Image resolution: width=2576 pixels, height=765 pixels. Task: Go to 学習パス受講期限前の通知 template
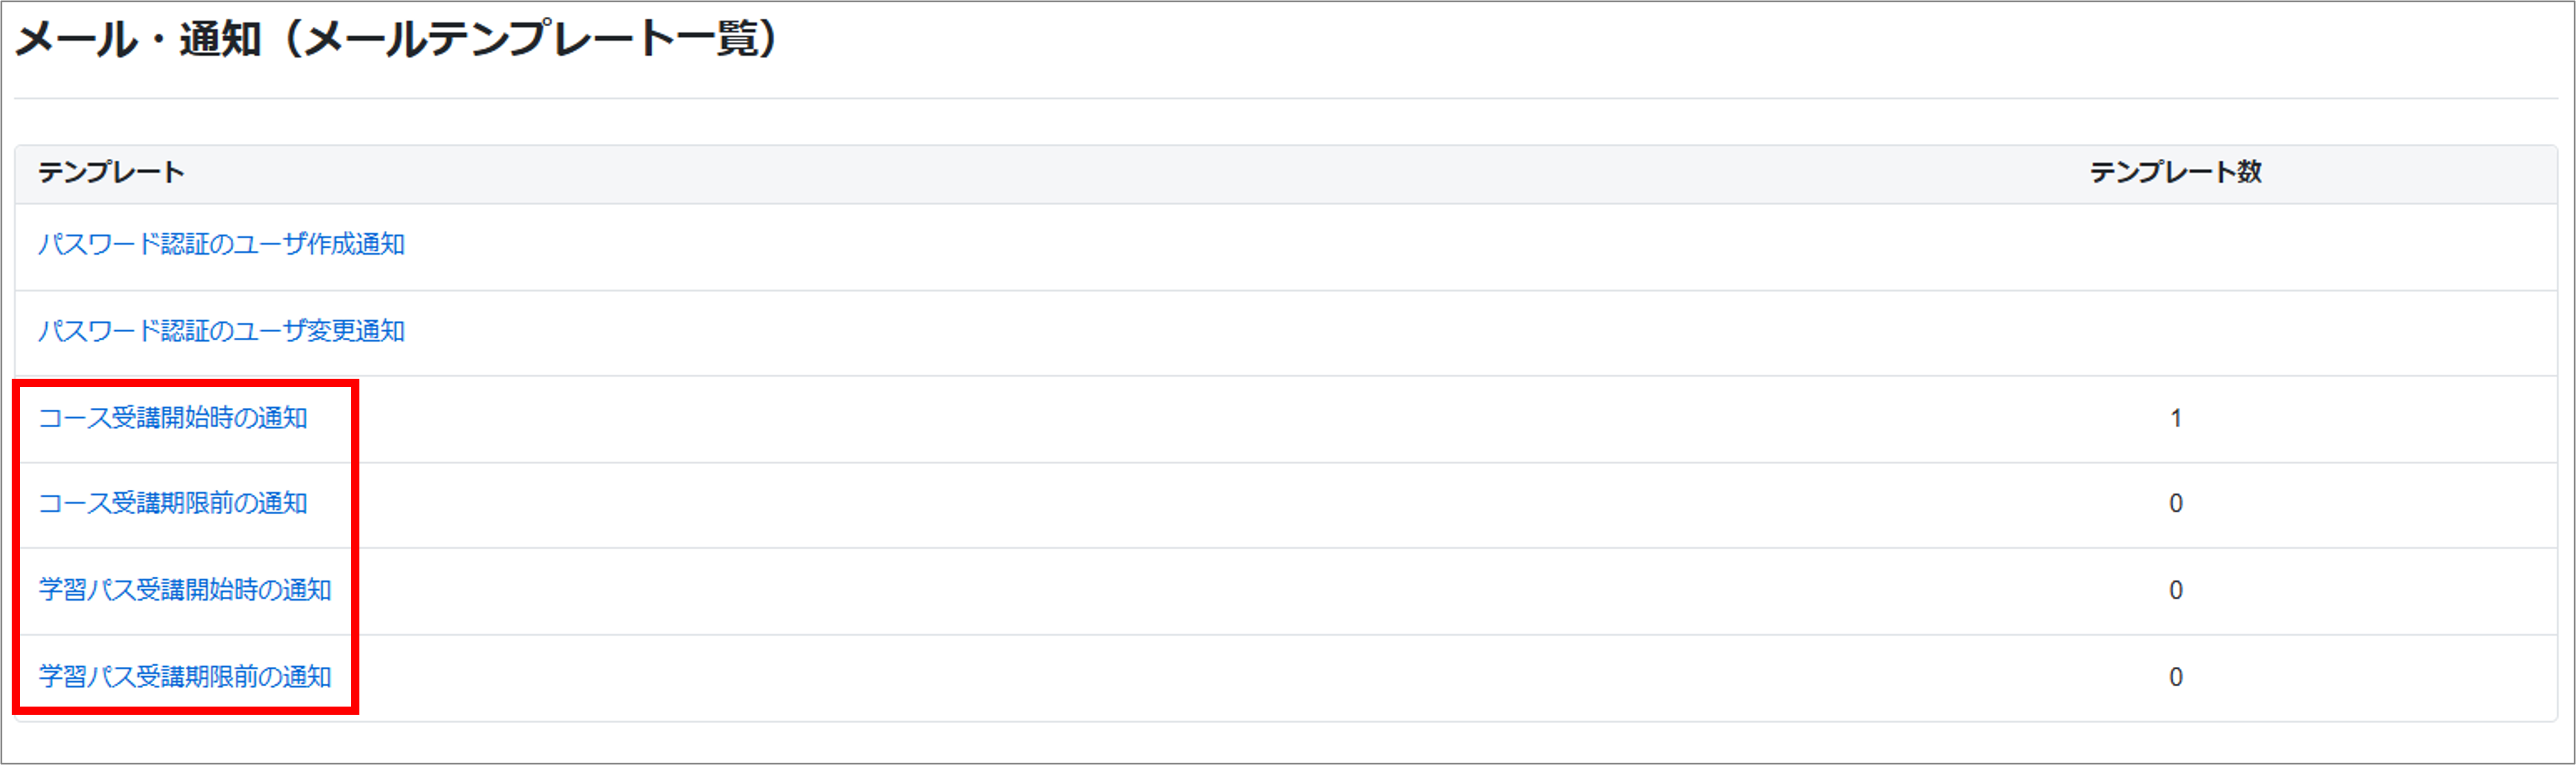click(185, 677)
